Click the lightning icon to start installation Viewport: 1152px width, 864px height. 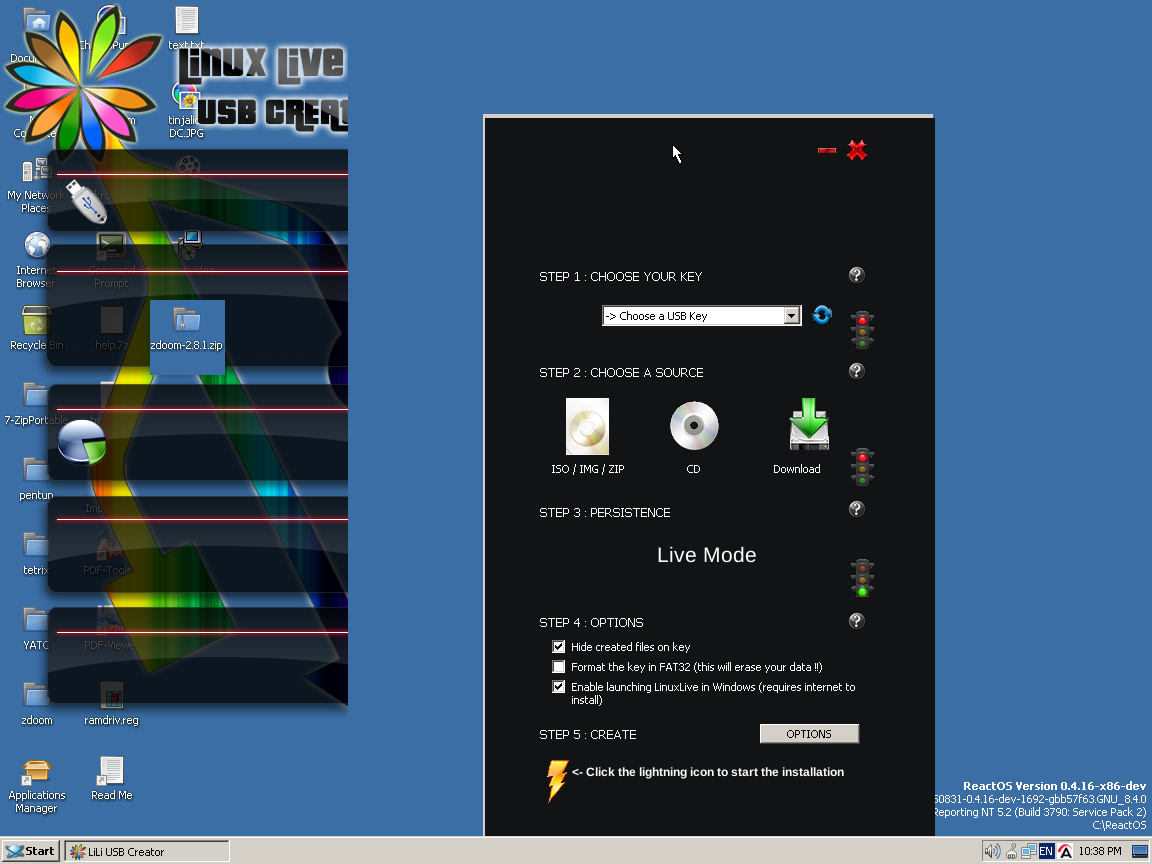pyautogui.click(x=557, y=781)
